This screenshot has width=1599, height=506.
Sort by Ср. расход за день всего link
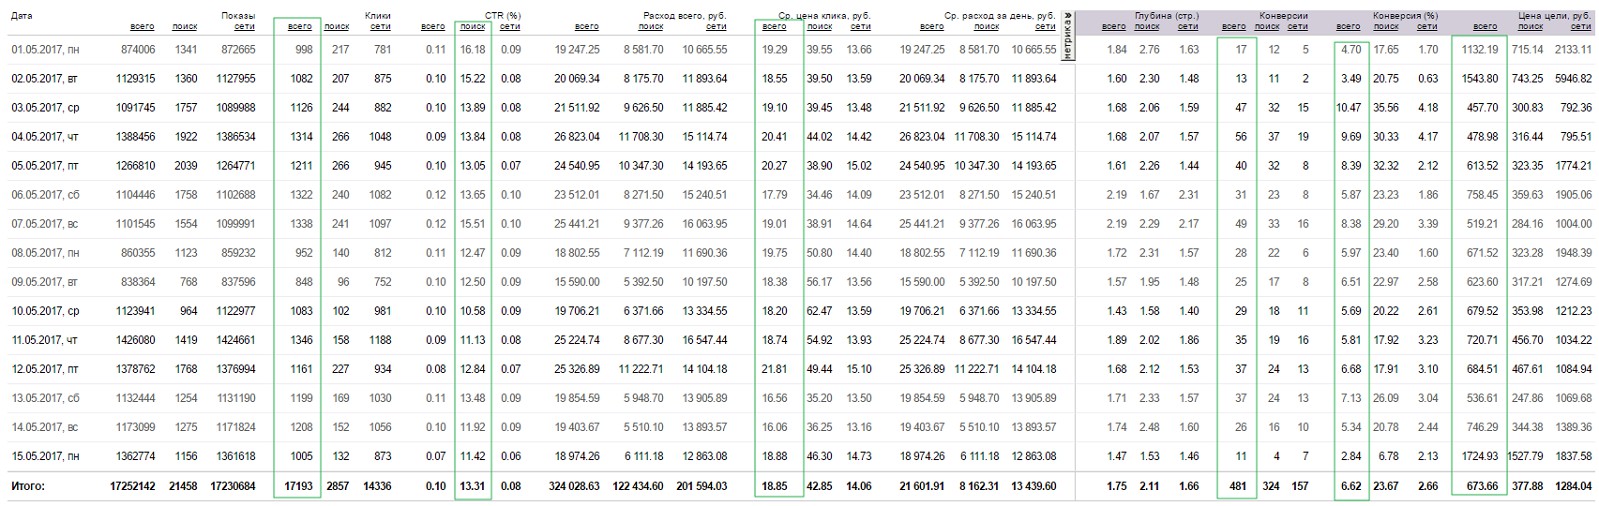(931, 27)
